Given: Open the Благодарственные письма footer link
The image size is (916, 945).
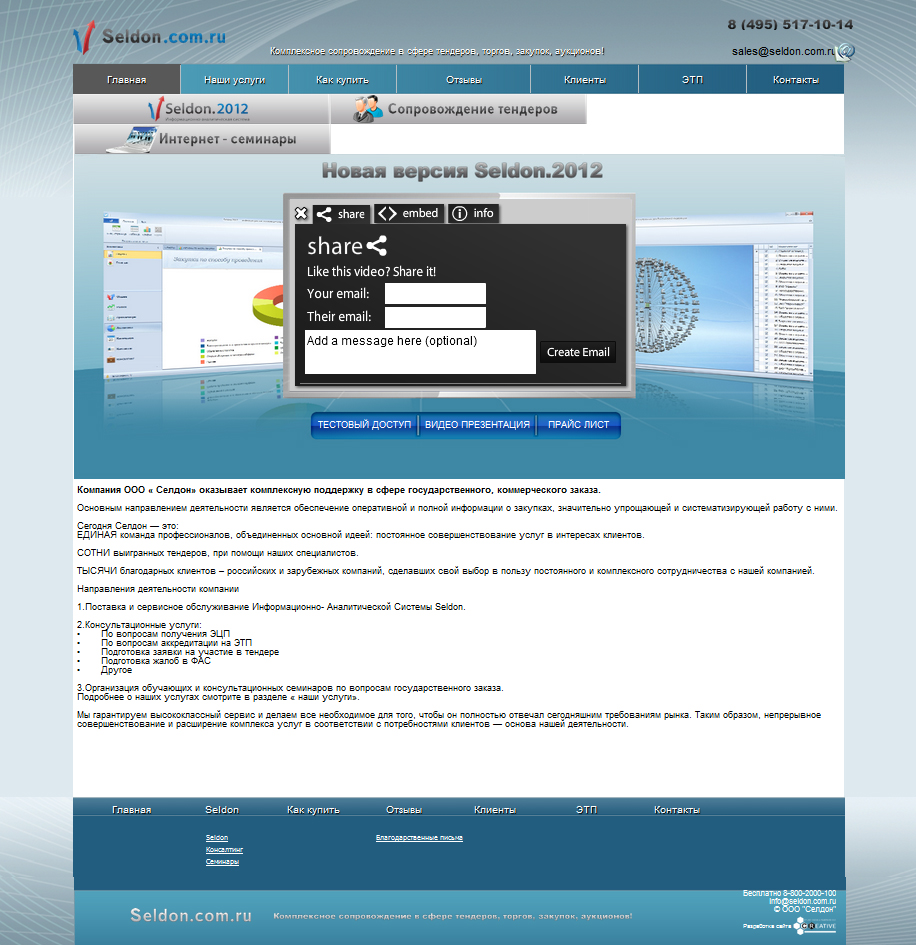Looking at the screenshot, I should (419, 838).
